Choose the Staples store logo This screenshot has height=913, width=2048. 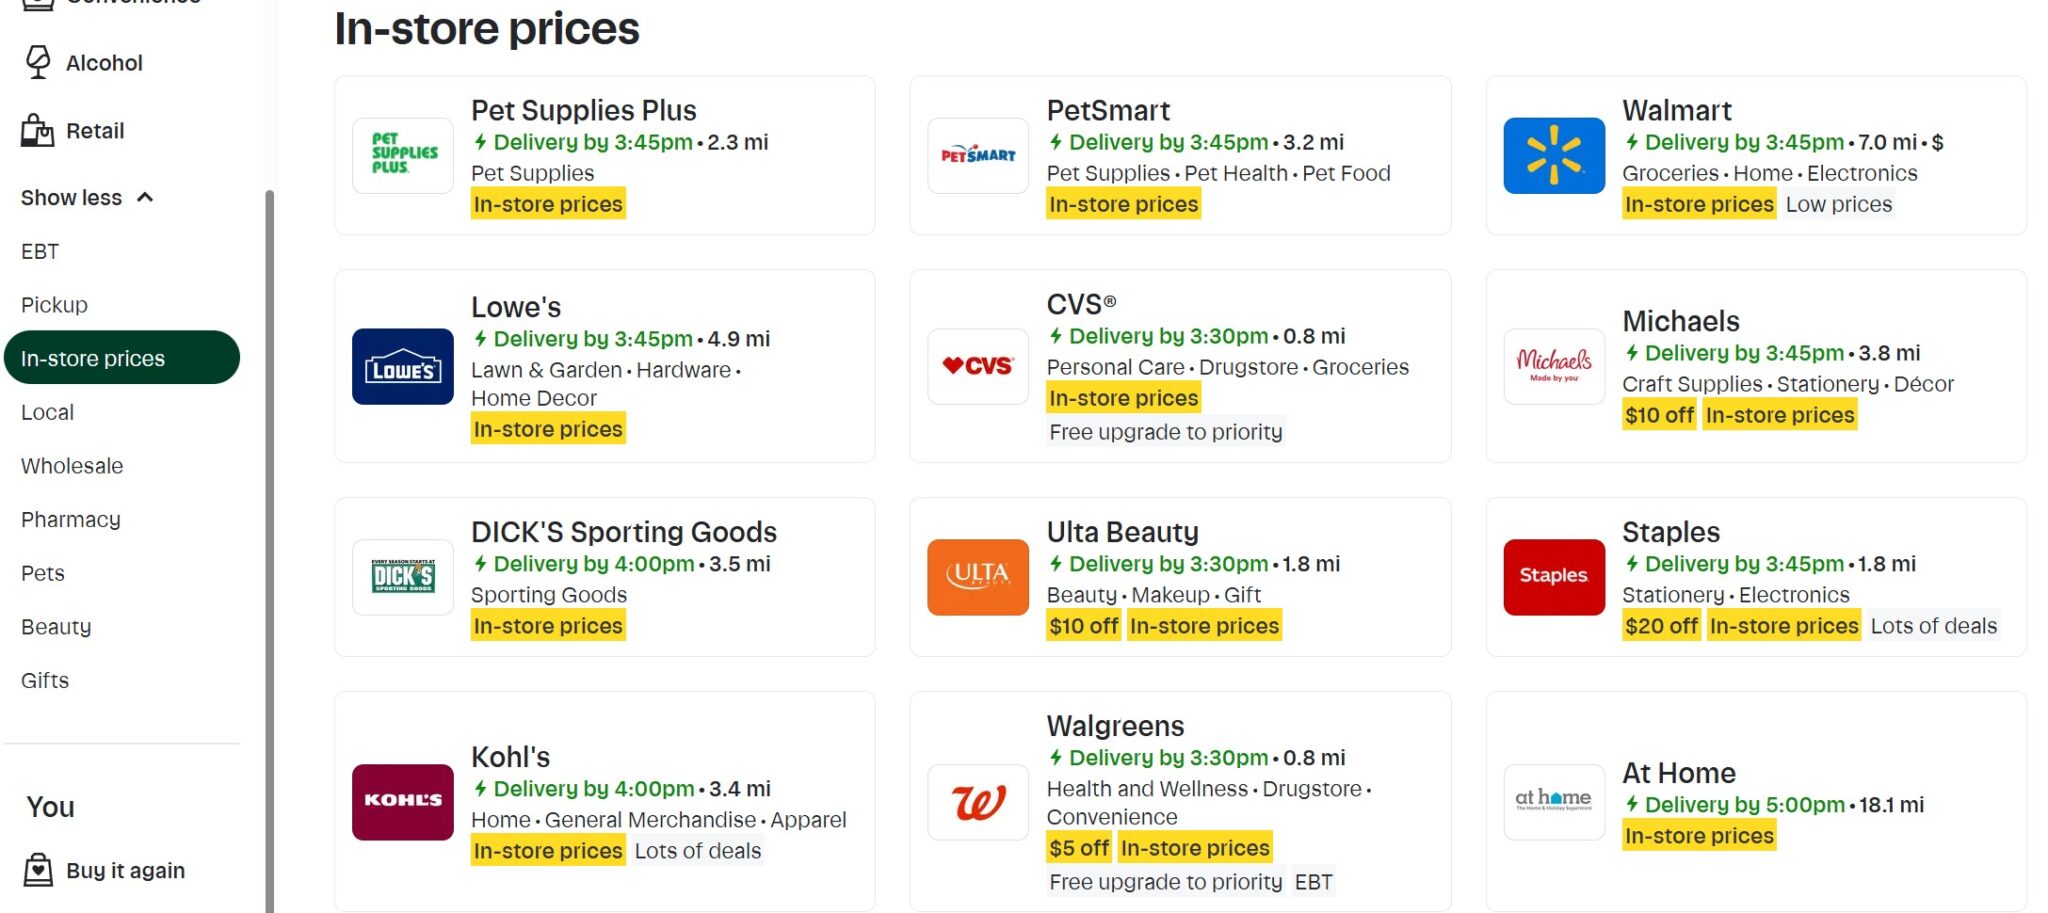click(1554, 577)
